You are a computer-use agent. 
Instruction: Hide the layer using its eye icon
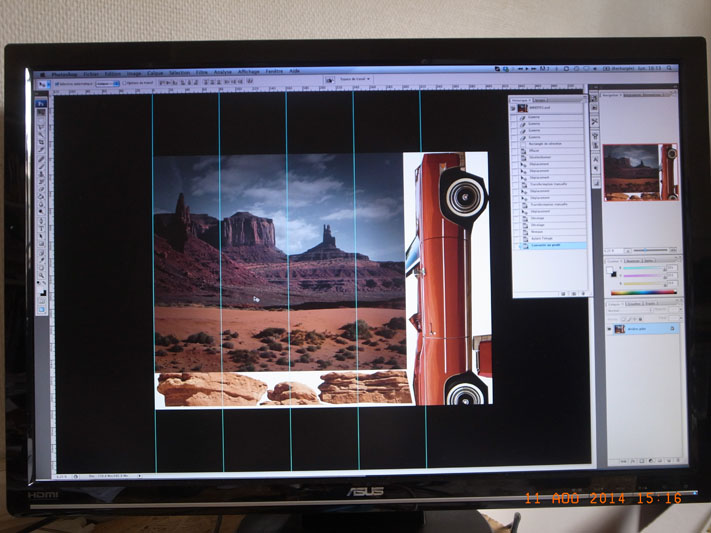coord(609,329)
